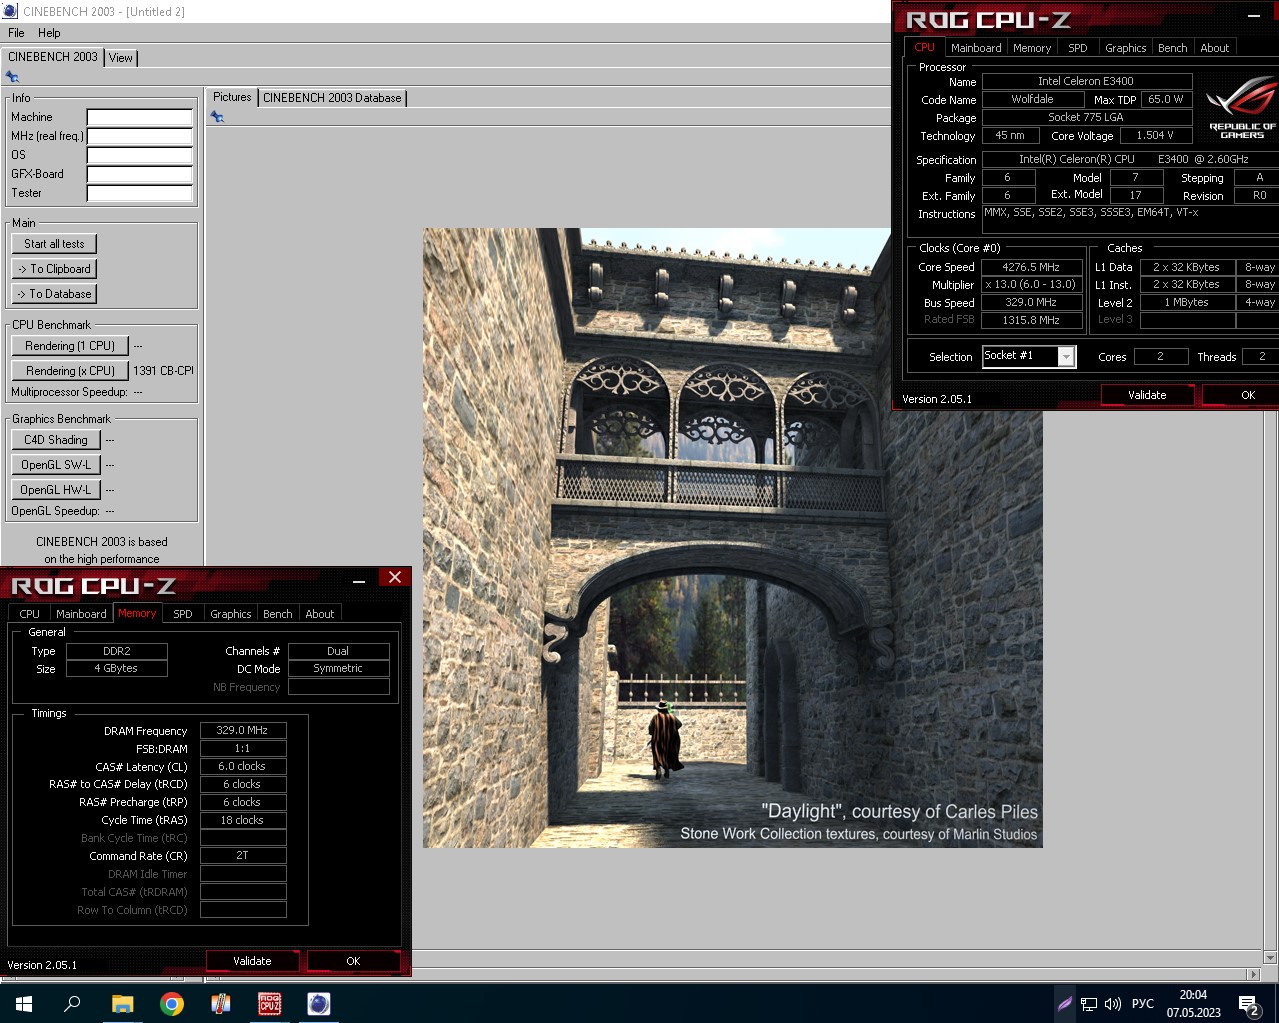This screenshot has width=1279, height=1023.
Task: Open the File menu
Action: [x=16, y=33]
